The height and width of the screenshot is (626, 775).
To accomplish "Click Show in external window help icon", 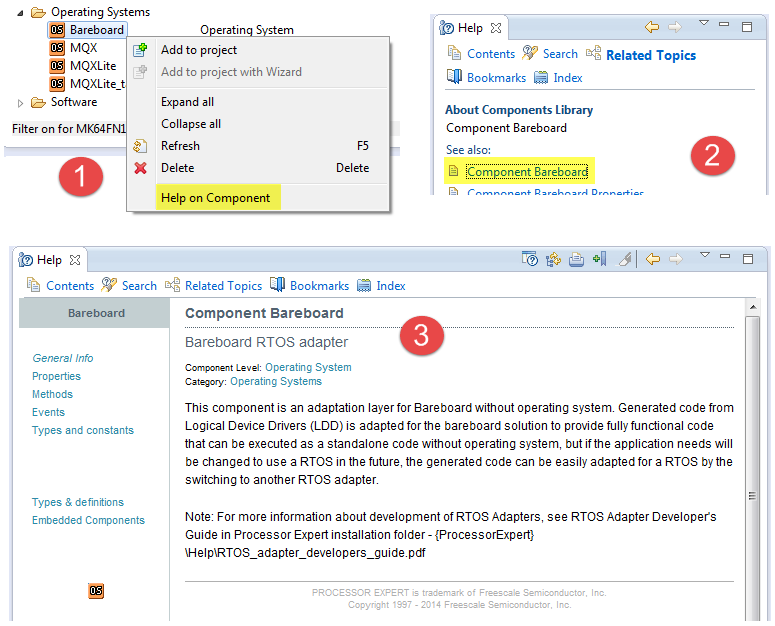I will [530, 258].
